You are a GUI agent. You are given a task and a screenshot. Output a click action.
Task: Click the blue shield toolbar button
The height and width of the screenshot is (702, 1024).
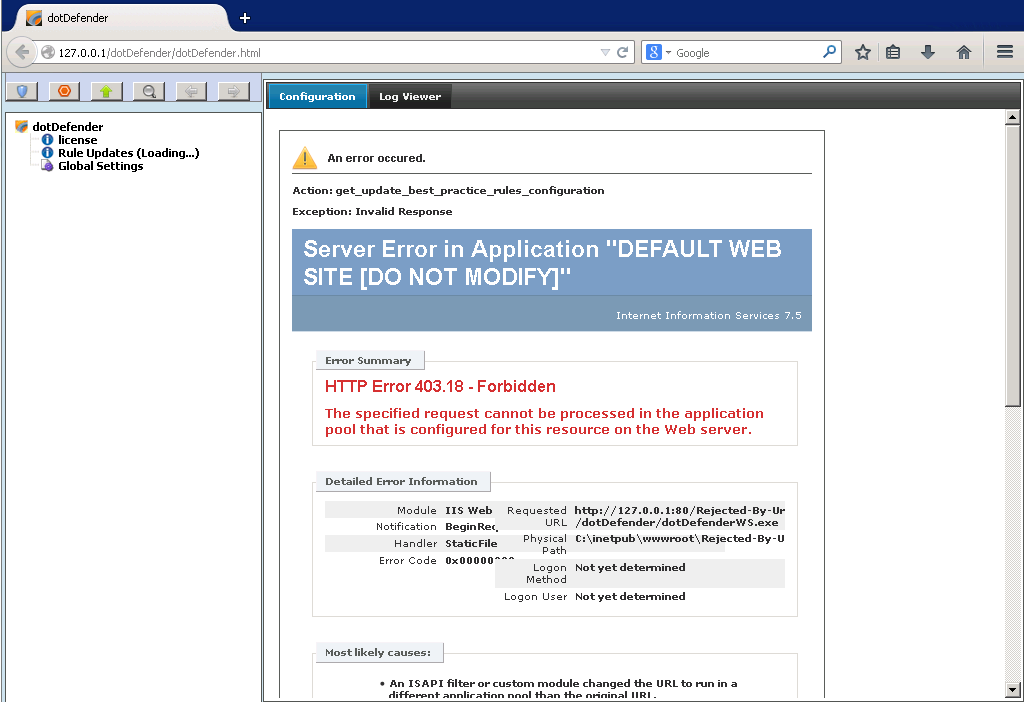pos(22,91)
